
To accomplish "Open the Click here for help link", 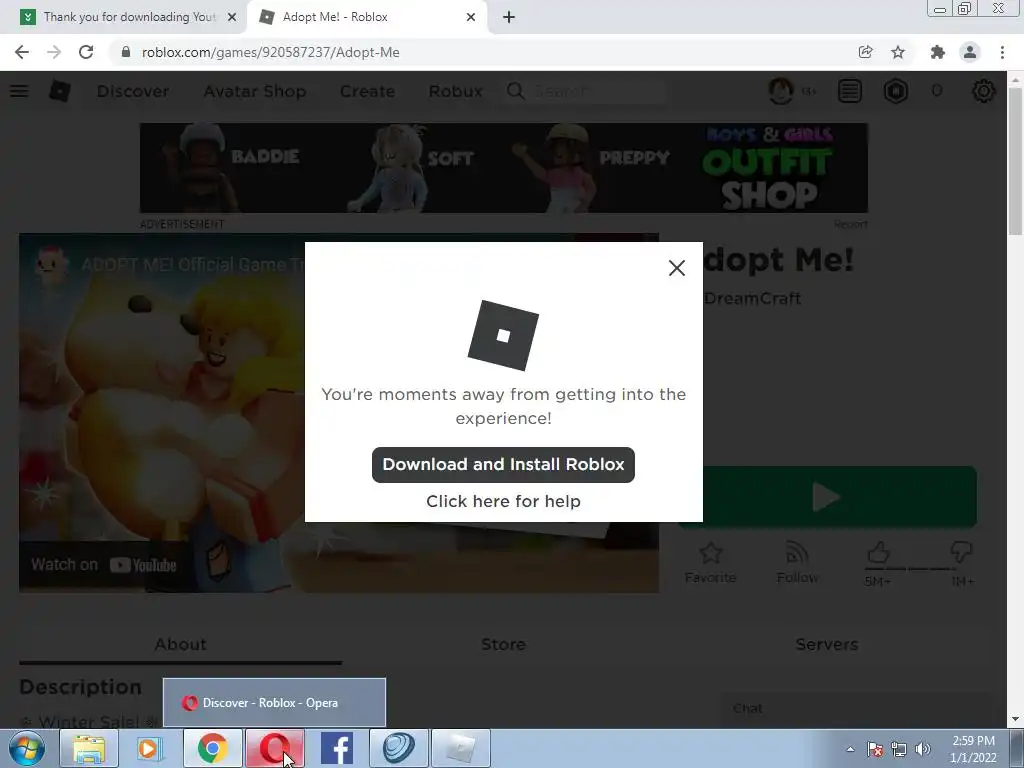I will [x=503, y=501].
